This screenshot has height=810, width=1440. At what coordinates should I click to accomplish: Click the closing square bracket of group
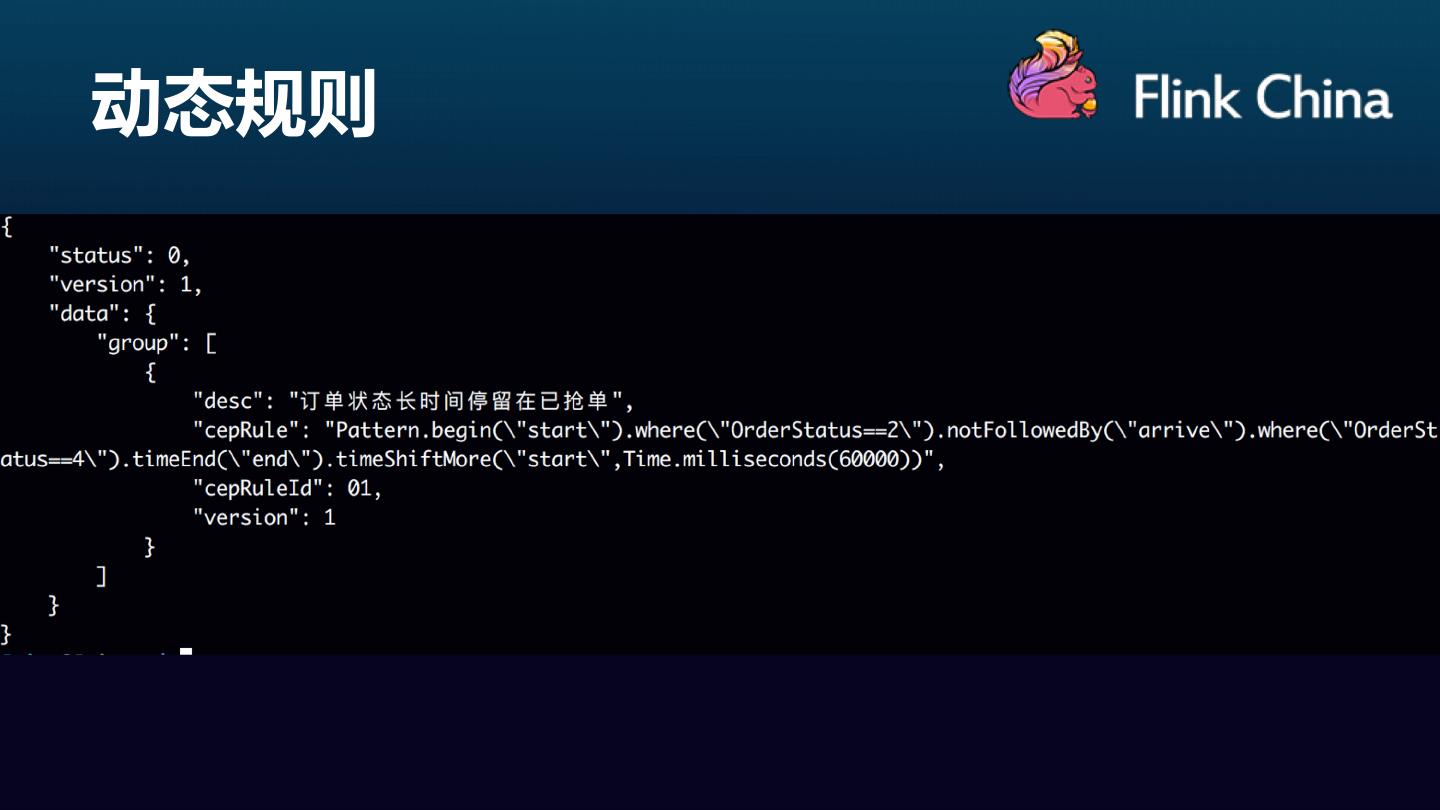101,576
